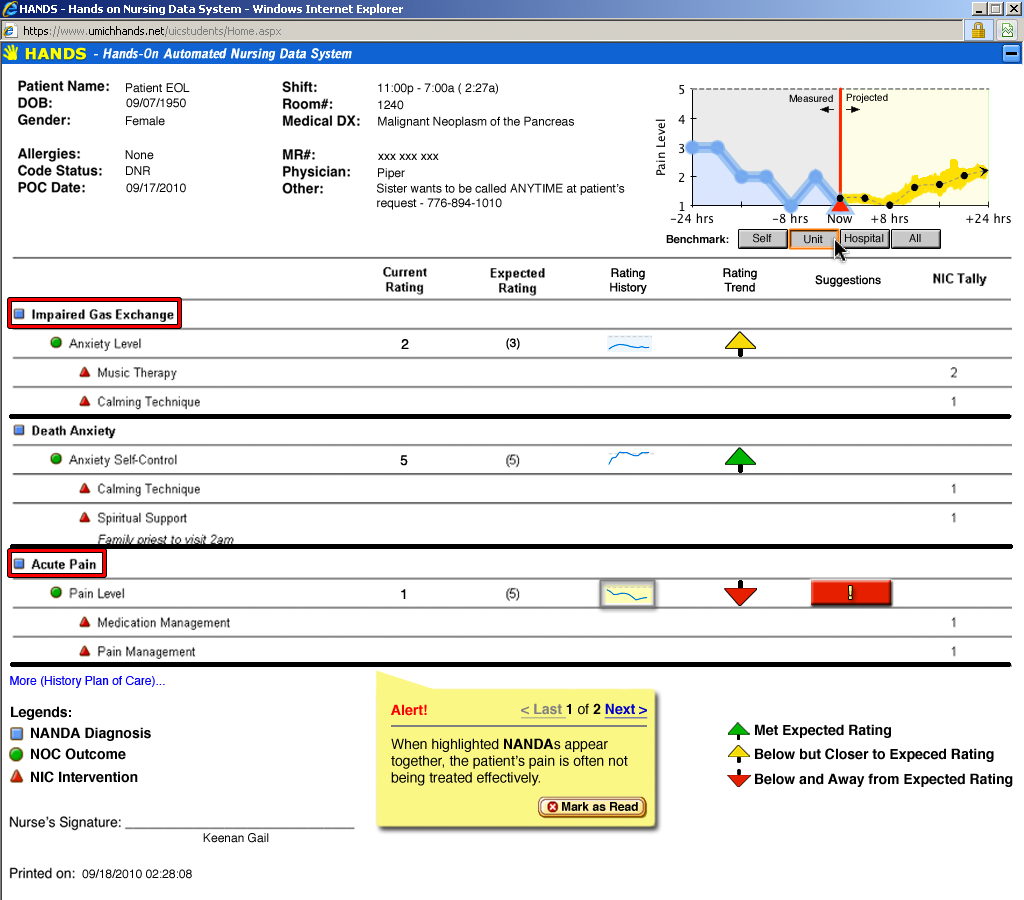Click the Family priest to visit 2am note
This screenshot has height=900, width=1024.
coord(165,539)
